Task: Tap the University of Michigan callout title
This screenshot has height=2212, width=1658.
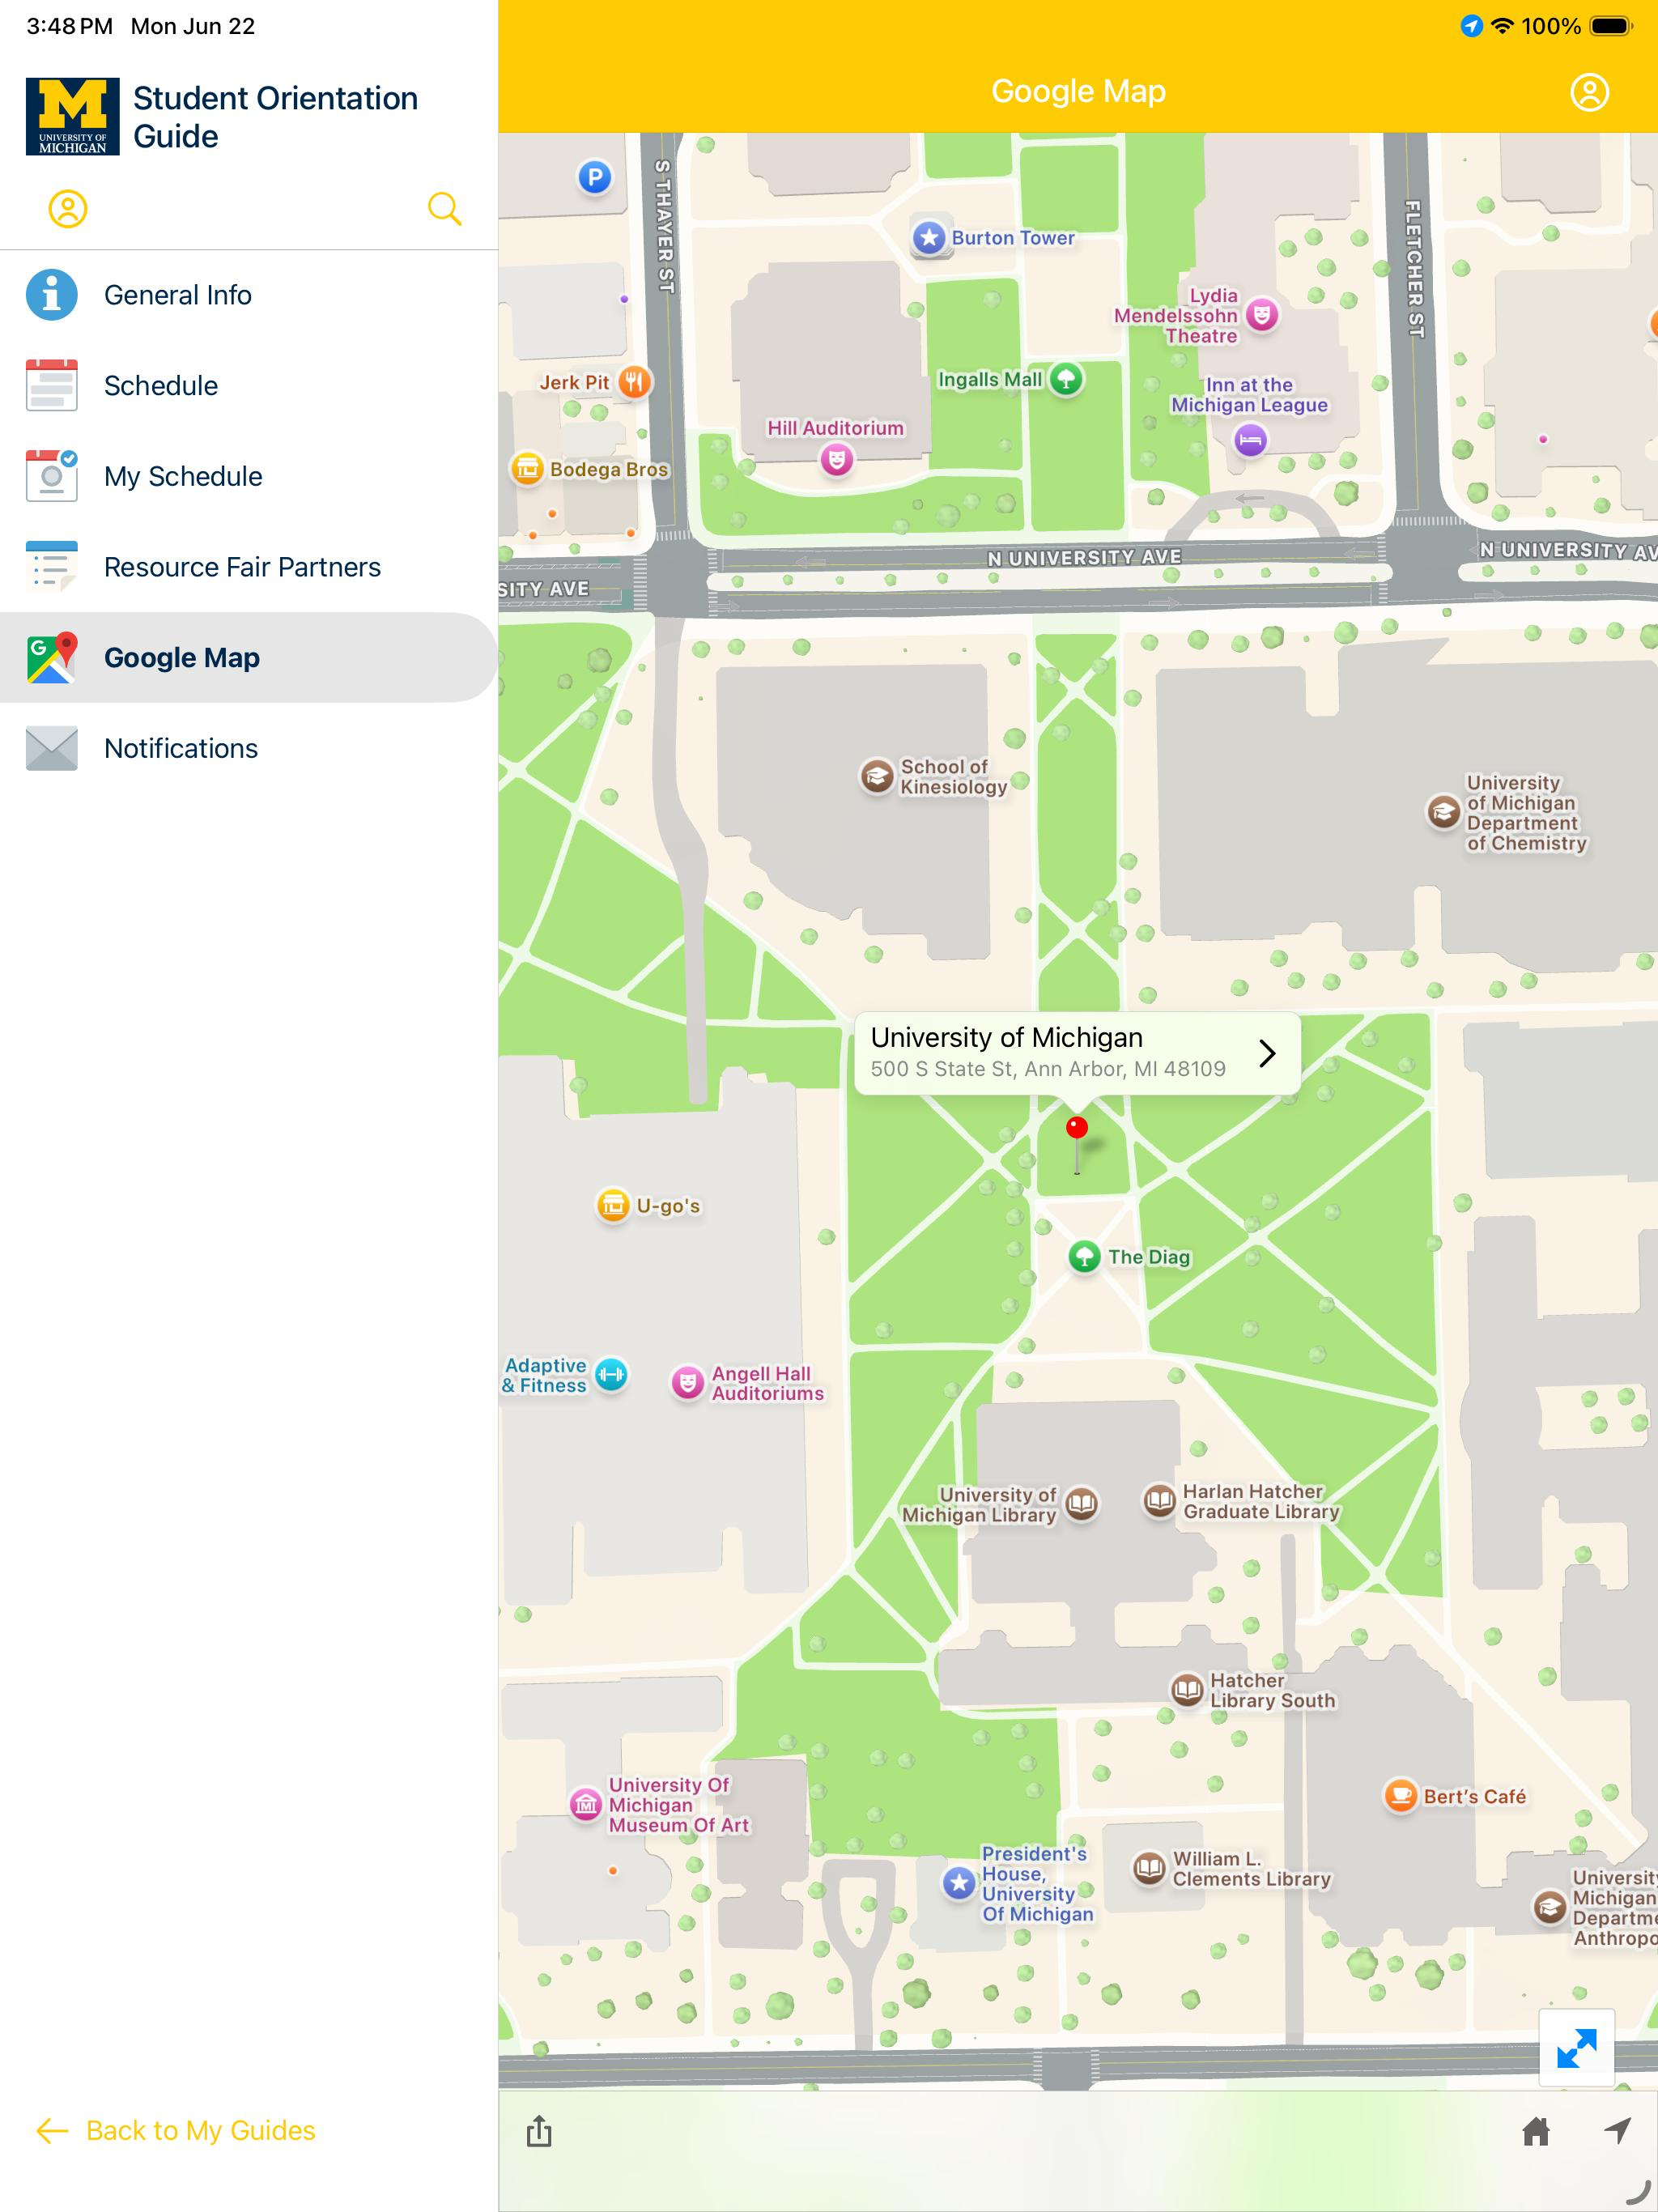Action: [x=1006, y=1037]
